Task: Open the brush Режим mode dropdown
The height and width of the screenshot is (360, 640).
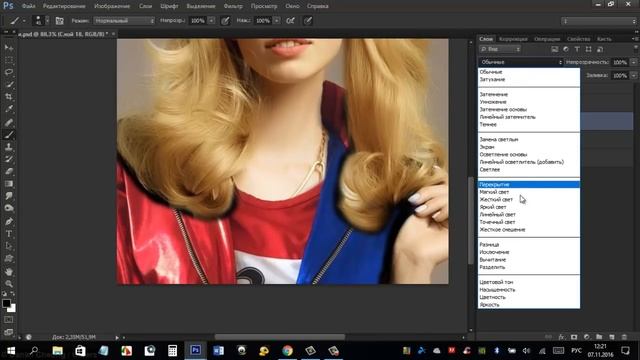Action: (124, 20)
